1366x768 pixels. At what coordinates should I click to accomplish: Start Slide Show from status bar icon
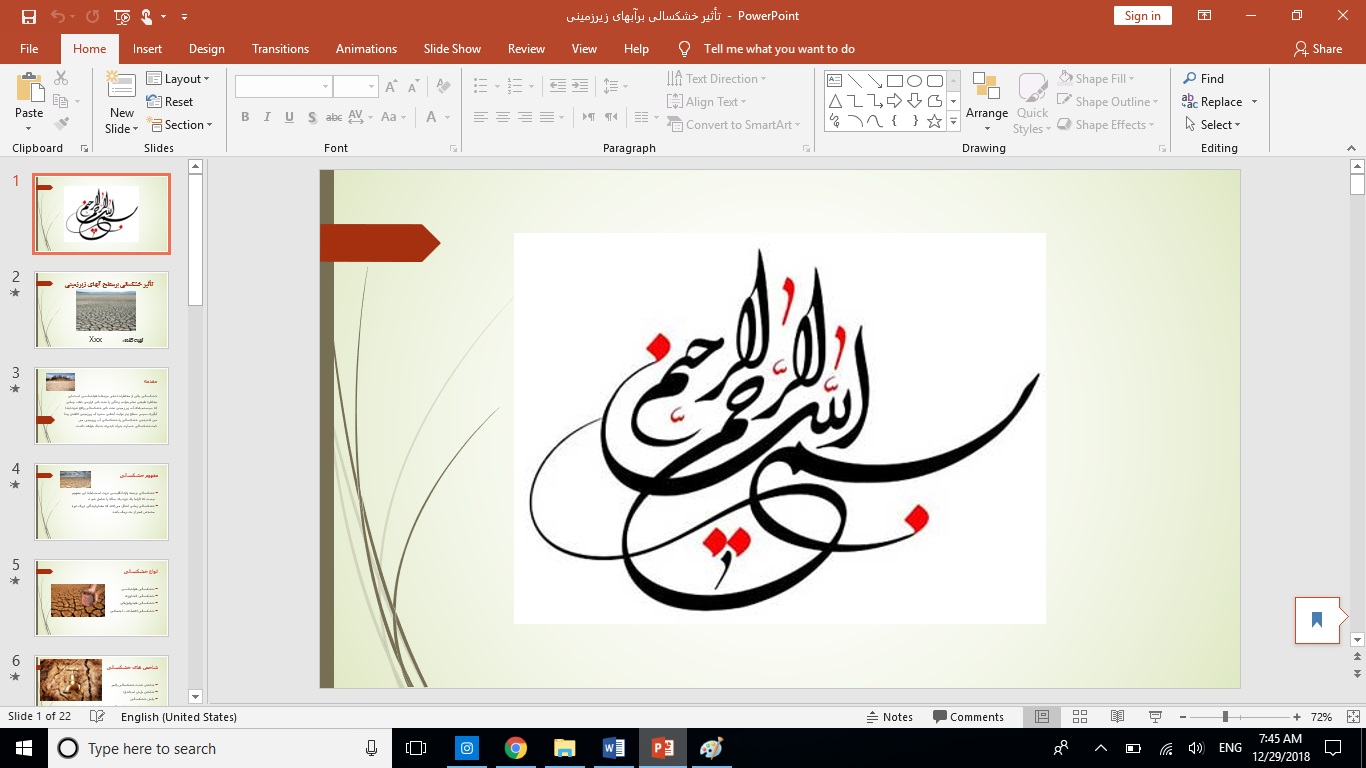(x=1155, y=717)
